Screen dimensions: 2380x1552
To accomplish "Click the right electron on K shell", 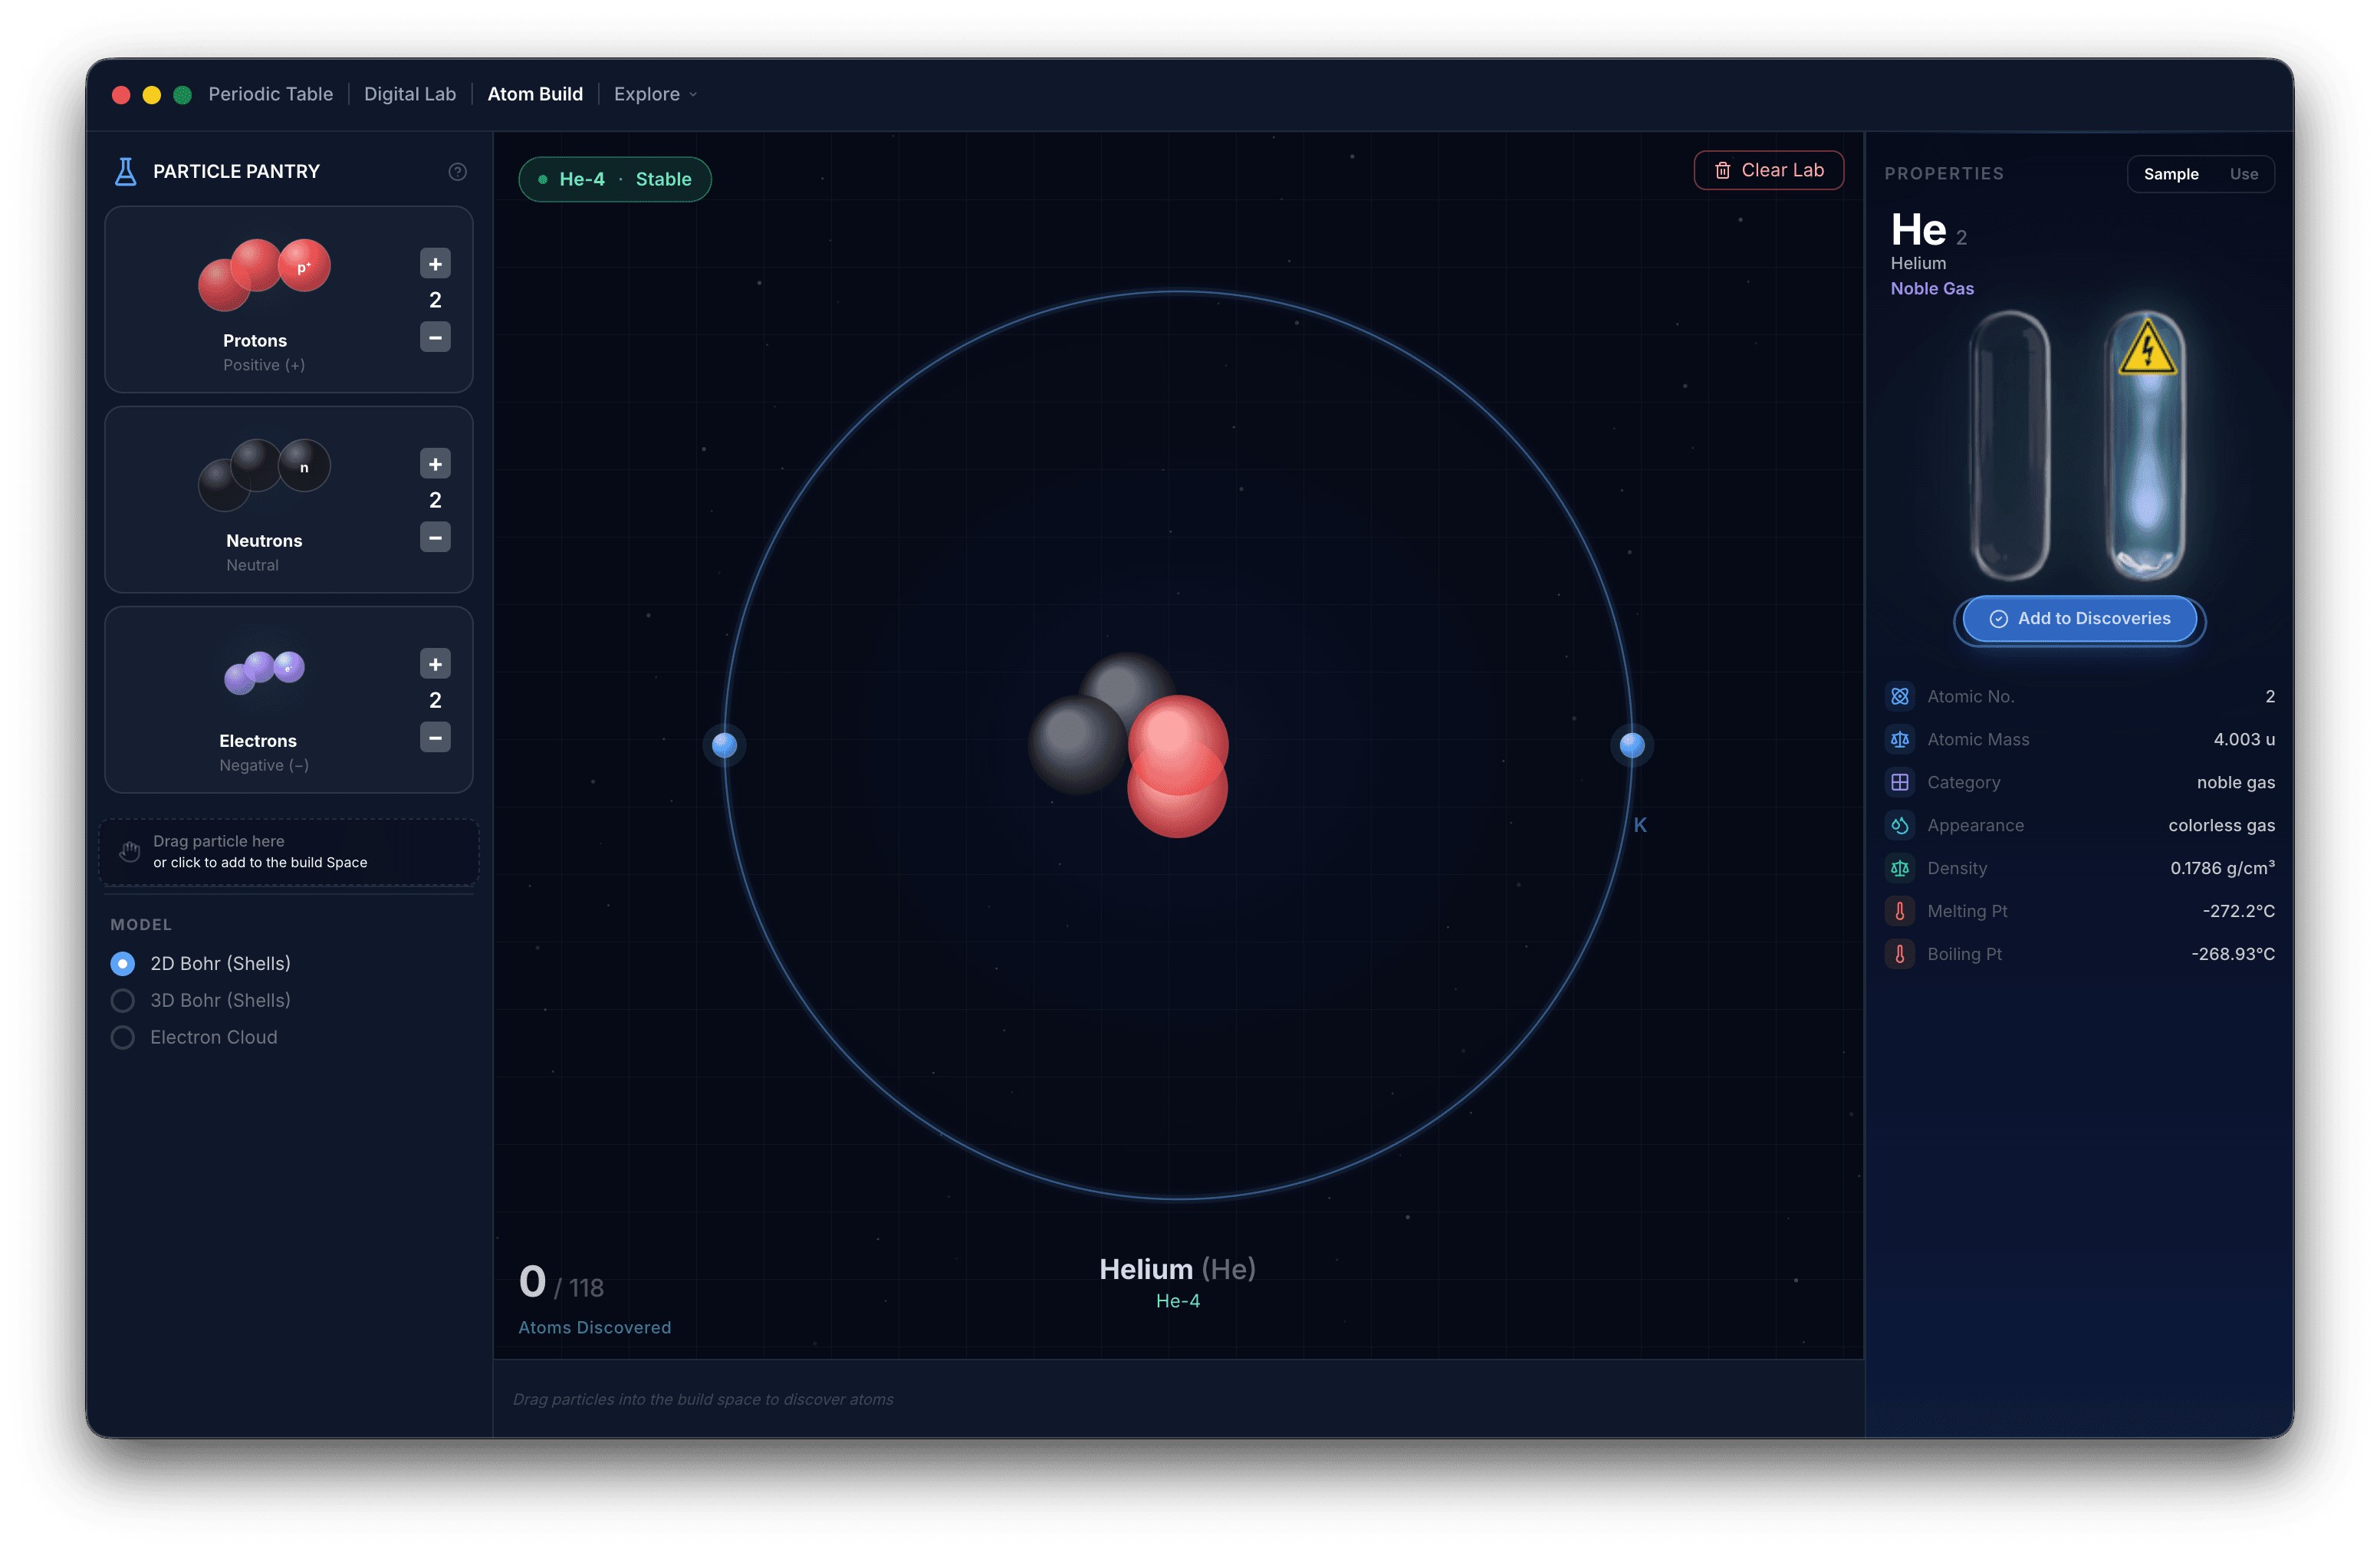I will [1631, 745].
